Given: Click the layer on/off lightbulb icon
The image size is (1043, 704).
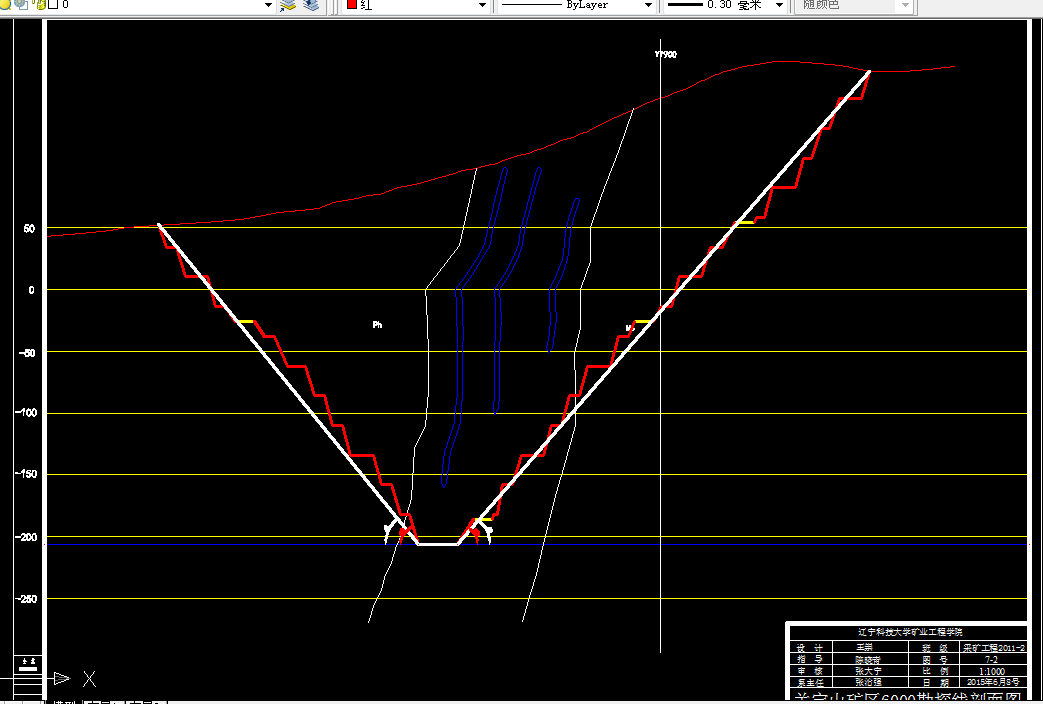Looking at the screenshot, I should coord(4,4).
